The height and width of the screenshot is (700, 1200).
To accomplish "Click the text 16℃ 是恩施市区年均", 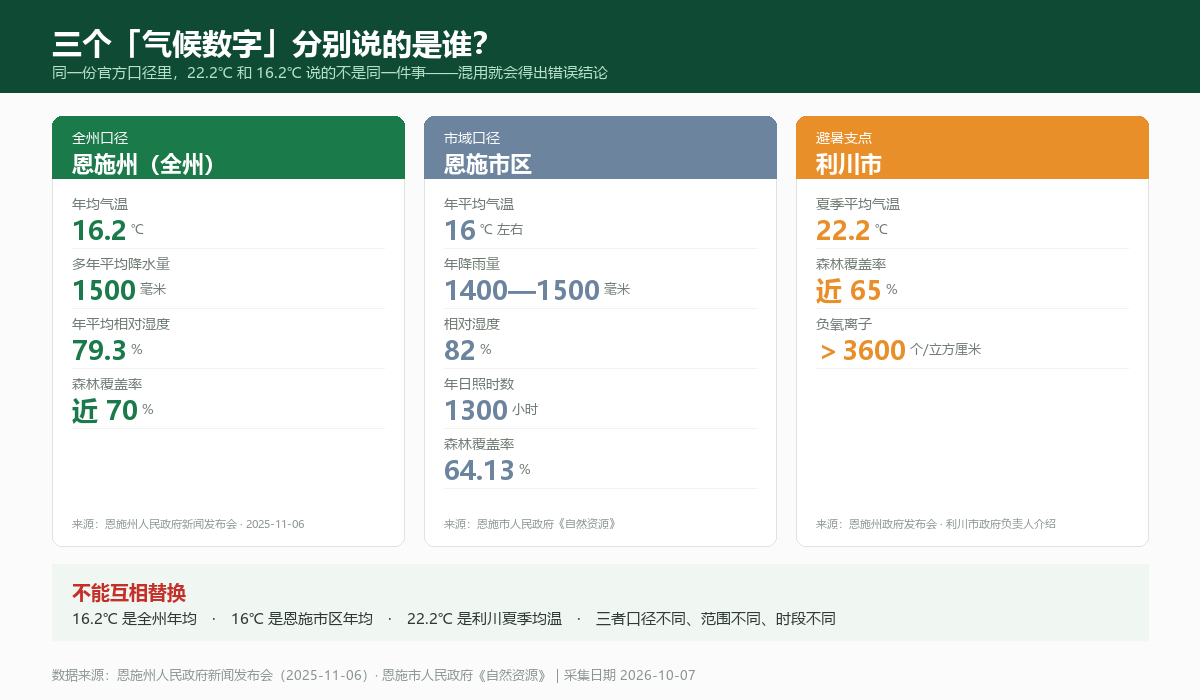I will (x=302, y=619).
